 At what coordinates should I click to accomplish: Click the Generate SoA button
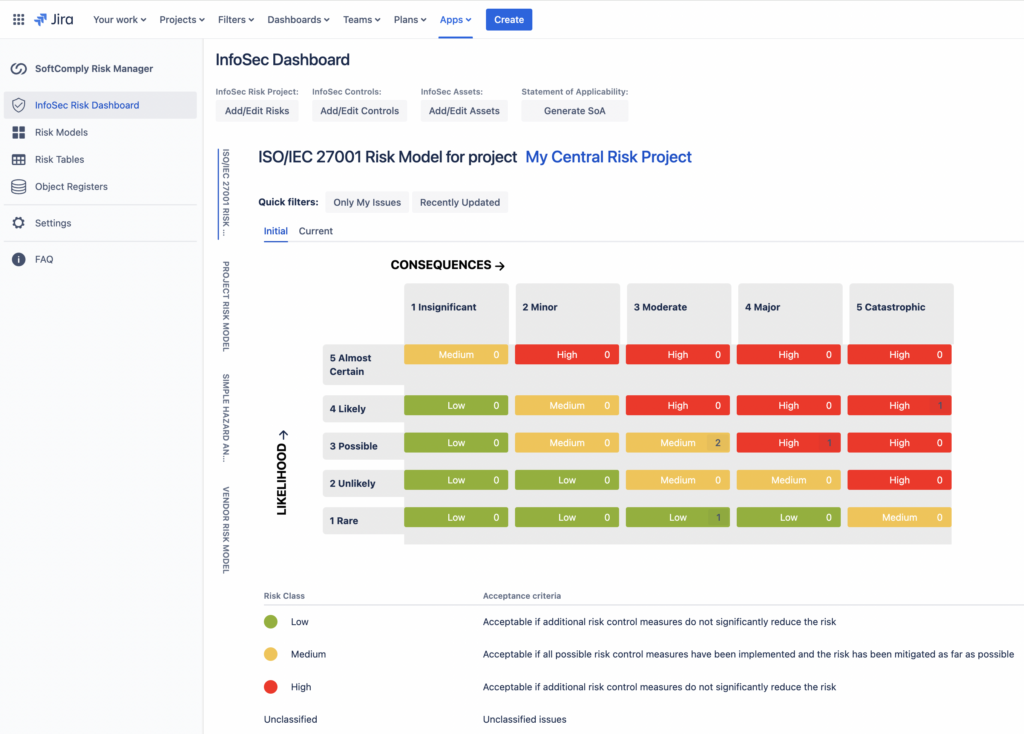[x=574, y=110]
